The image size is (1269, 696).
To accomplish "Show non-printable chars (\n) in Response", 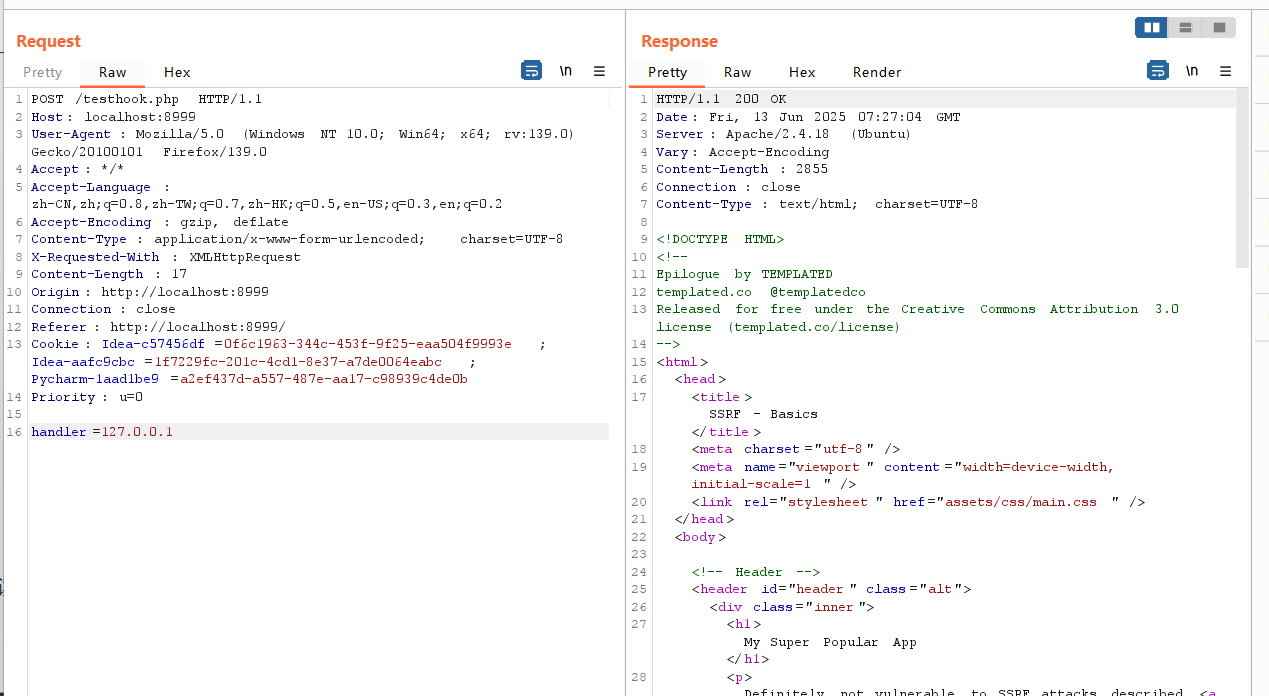I will pos(1192,71).
